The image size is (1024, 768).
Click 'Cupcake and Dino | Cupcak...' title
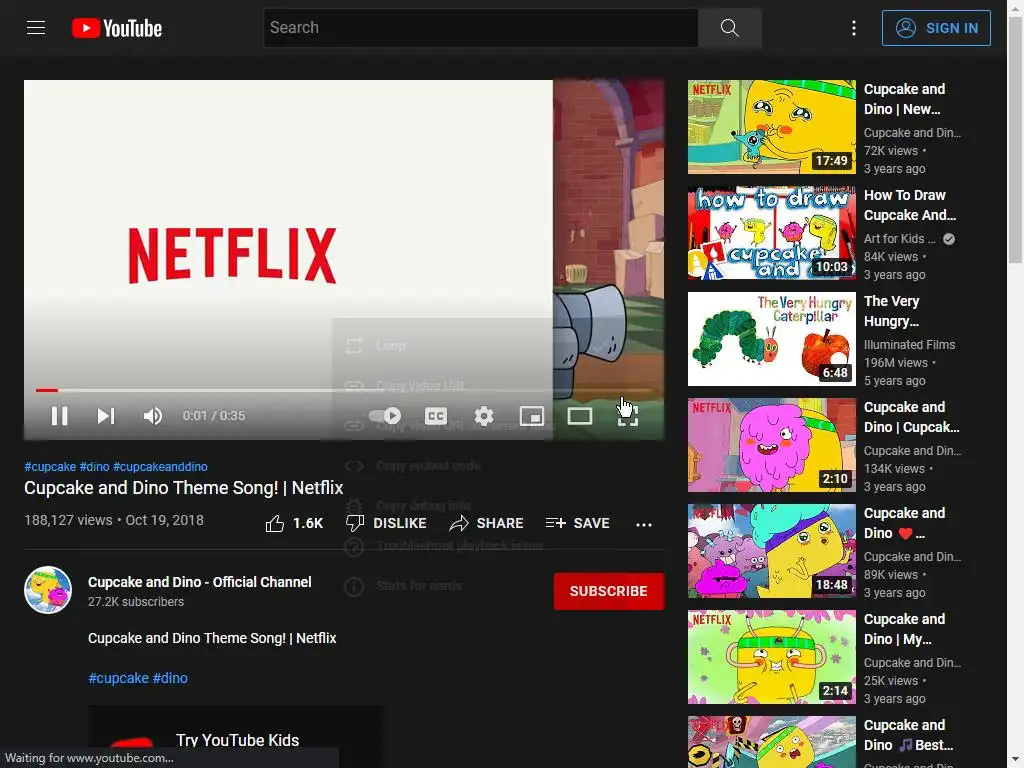[x=912, y=417]
